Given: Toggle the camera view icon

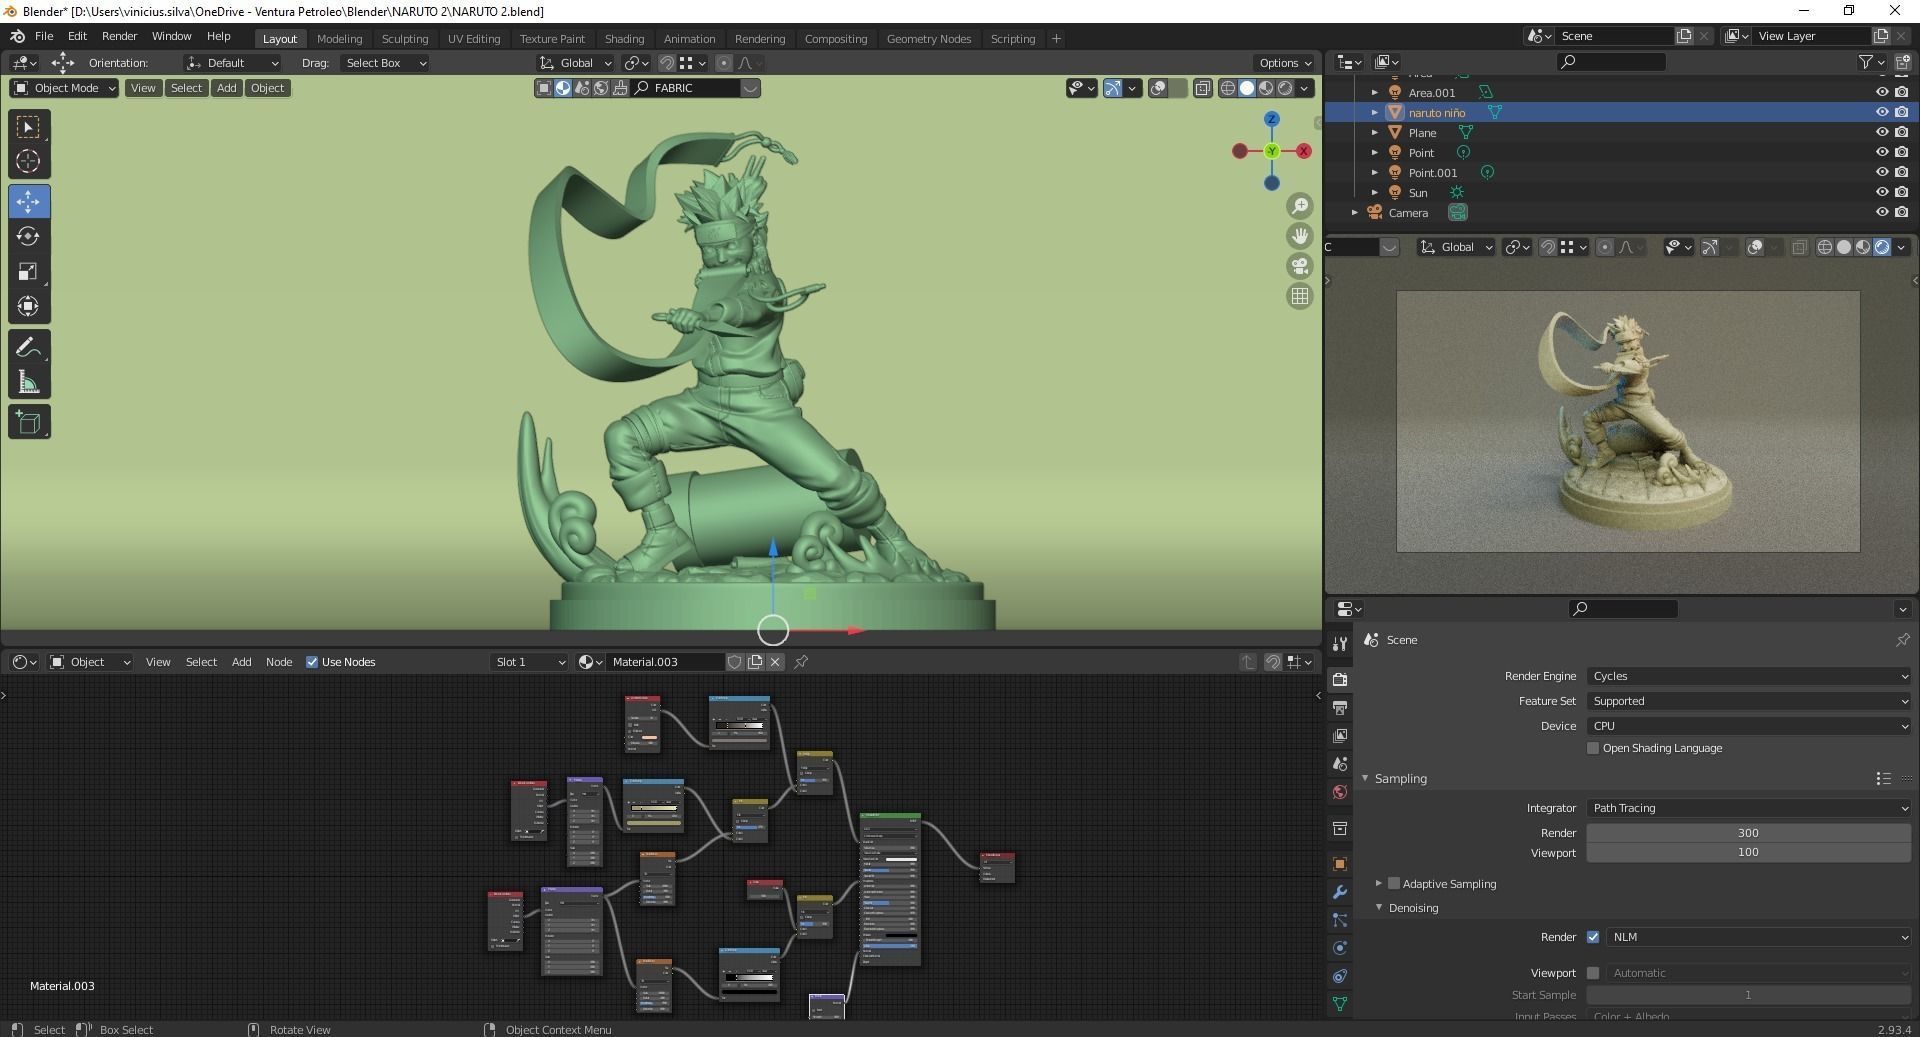Looking at the screenshot, I should (x=1300, y=266).
